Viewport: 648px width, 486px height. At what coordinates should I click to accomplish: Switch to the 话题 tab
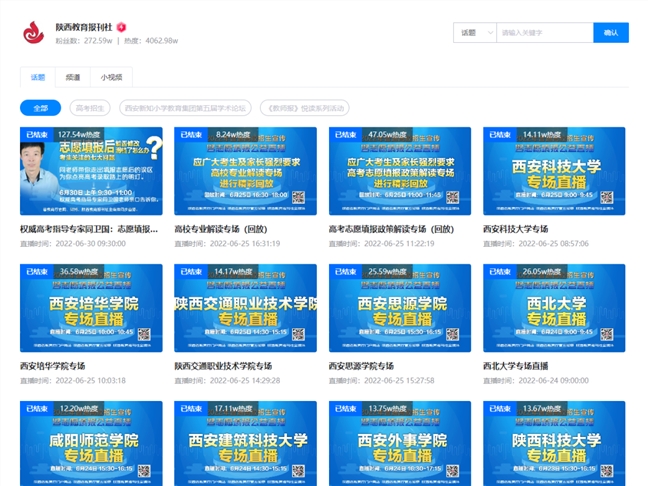click(x=38, y=77)
